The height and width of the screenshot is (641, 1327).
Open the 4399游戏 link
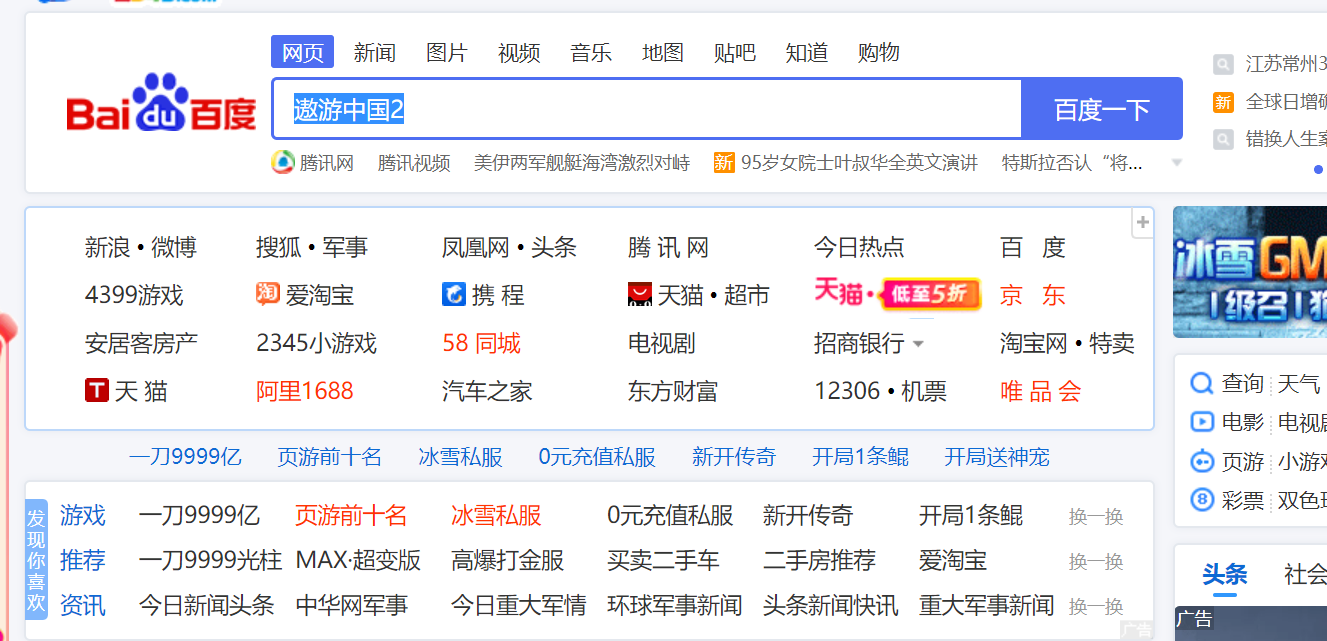[x=134, y=295]
